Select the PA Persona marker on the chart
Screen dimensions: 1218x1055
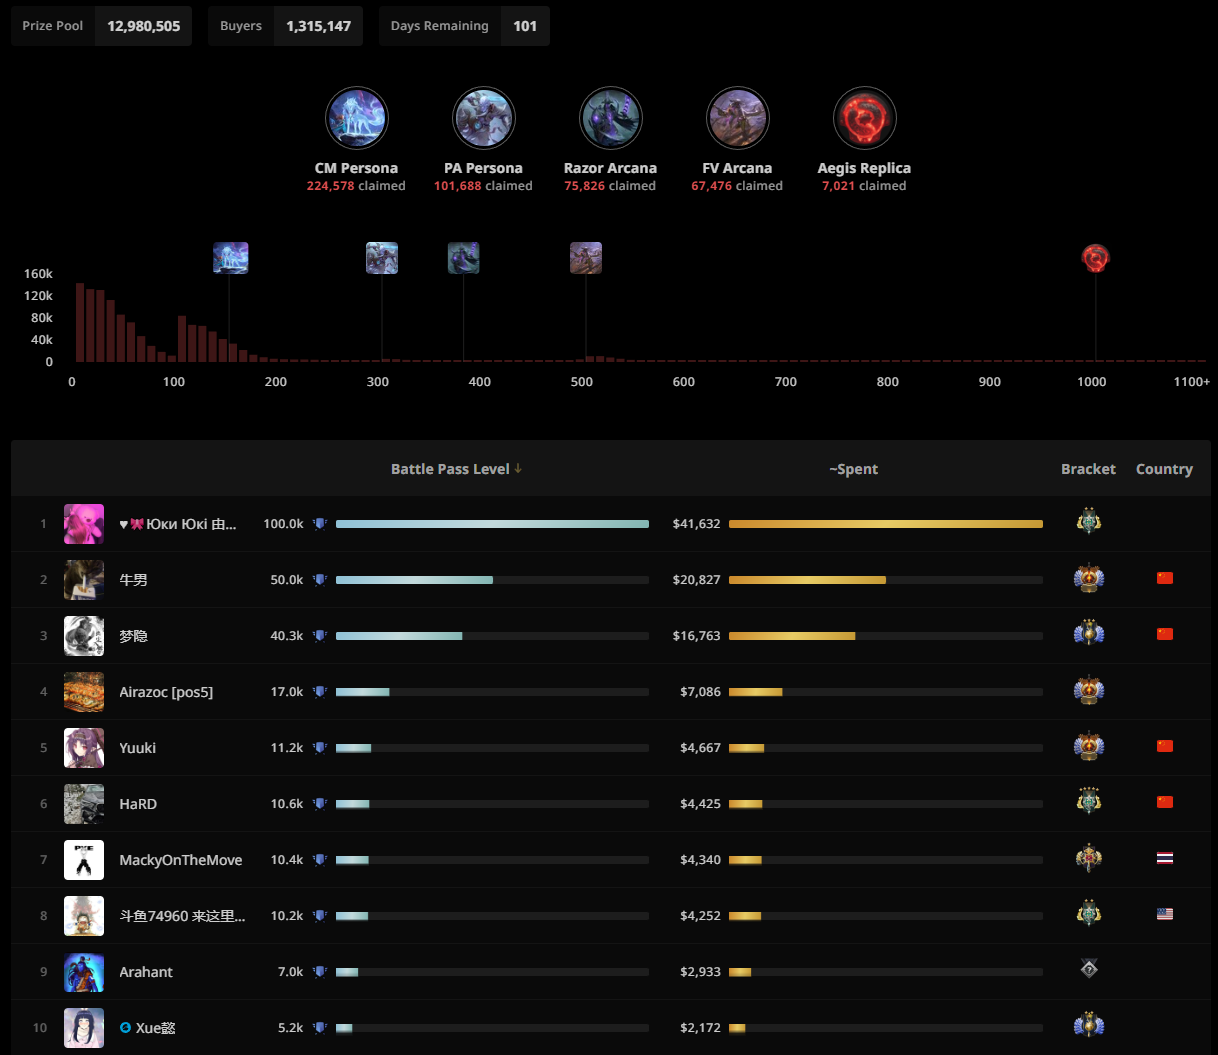(x=382, y=258)
